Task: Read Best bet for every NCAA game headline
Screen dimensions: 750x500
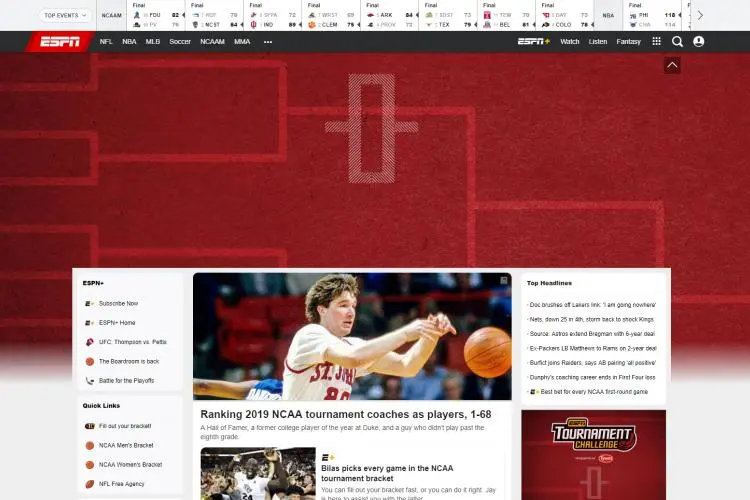Action: pyautogui.click(x=594, y=392)
